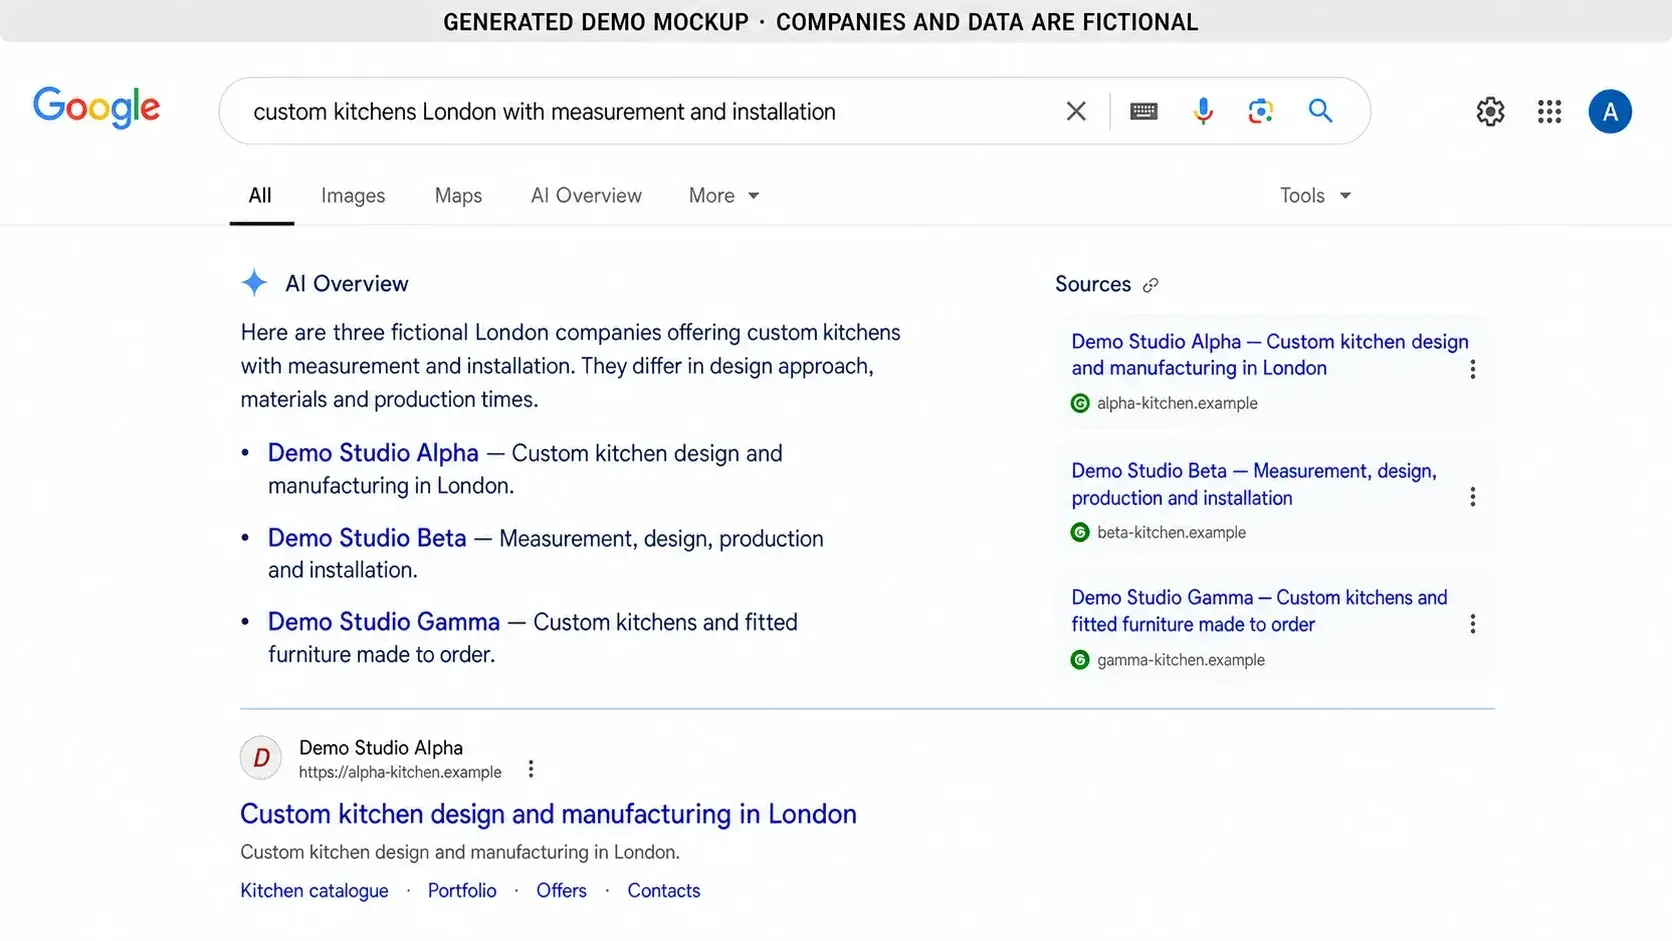Expand the More dropdown

[724, 195]
